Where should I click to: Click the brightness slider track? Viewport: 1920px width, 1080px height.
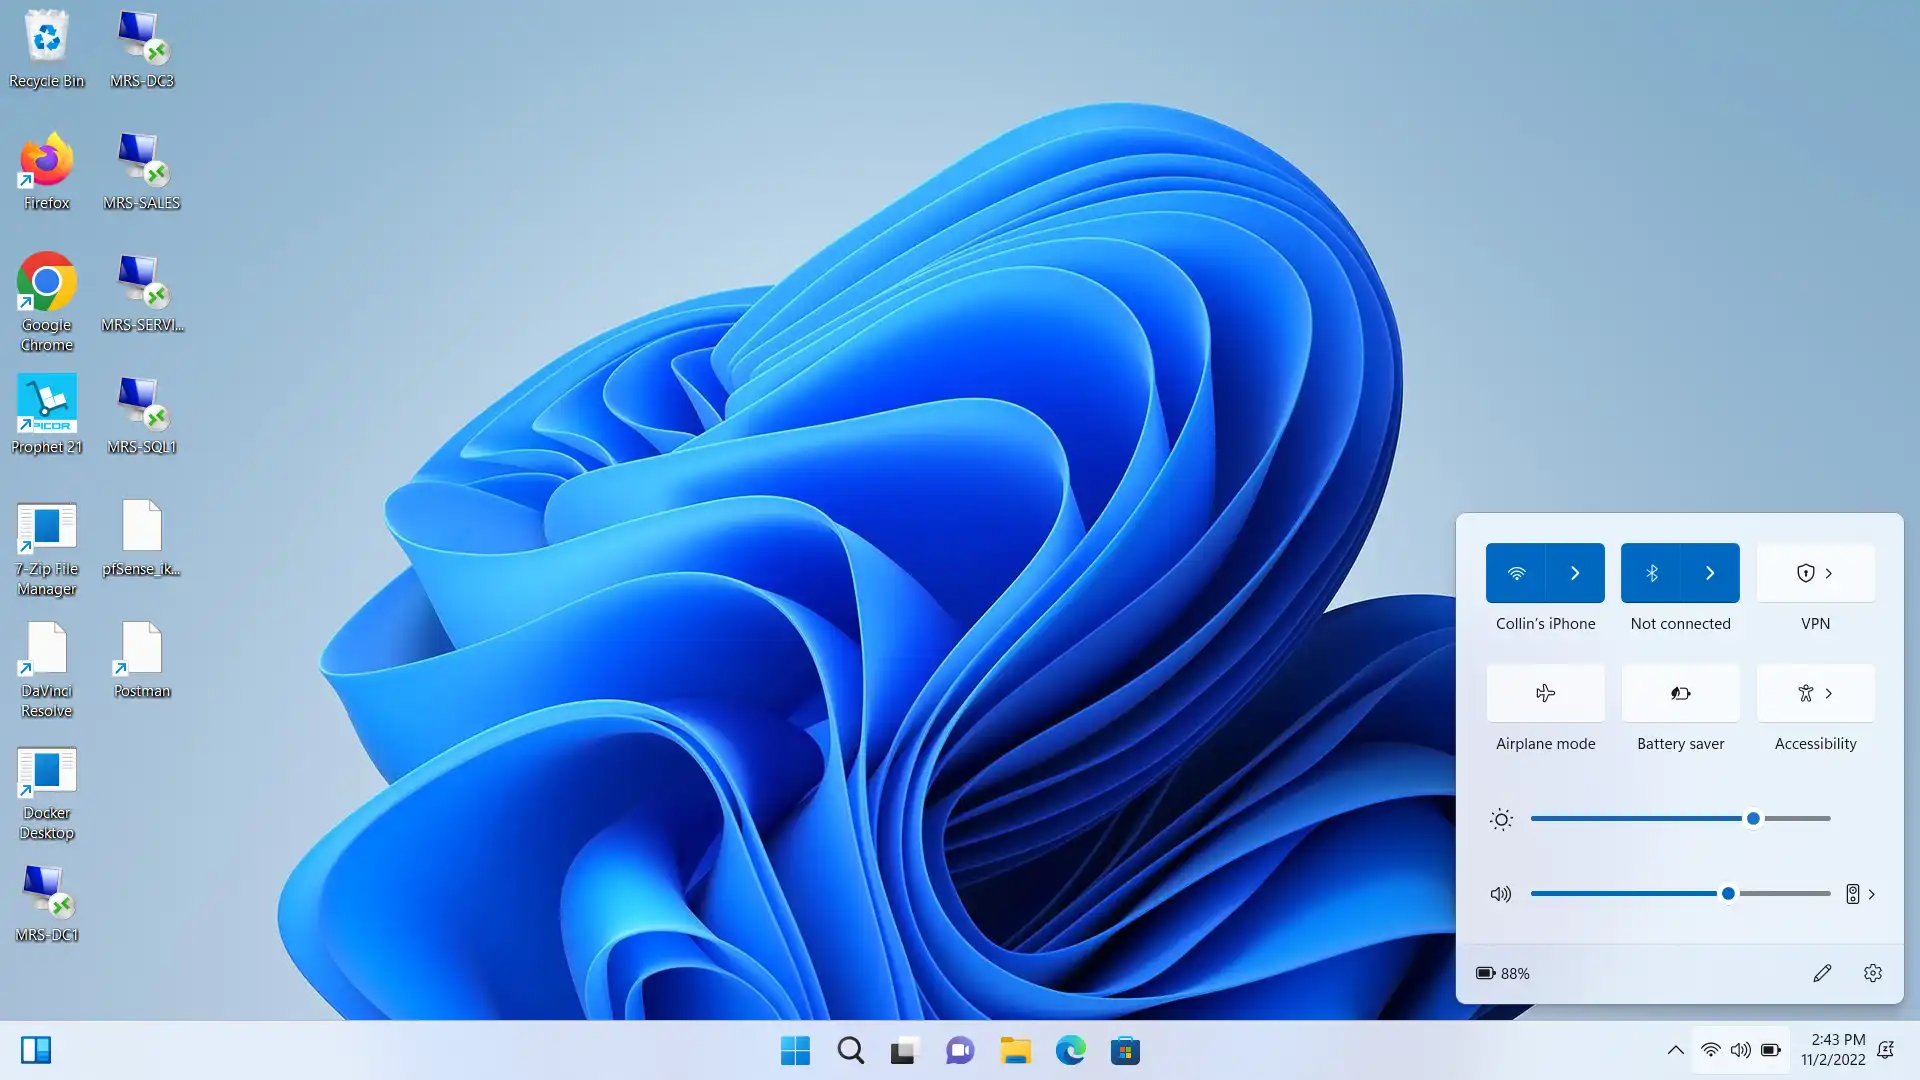click(x=1640, y=818)
